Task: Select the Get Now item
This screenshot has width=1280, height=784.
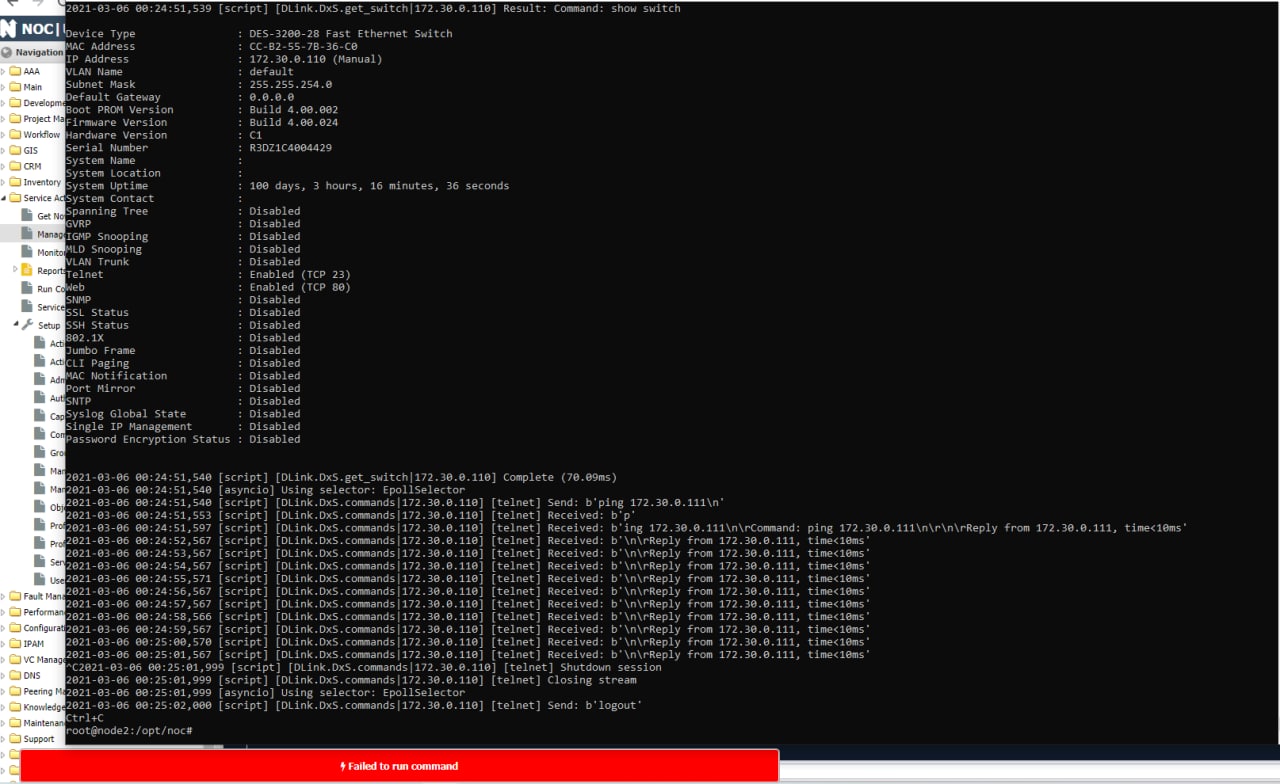Action: point(43,216)
